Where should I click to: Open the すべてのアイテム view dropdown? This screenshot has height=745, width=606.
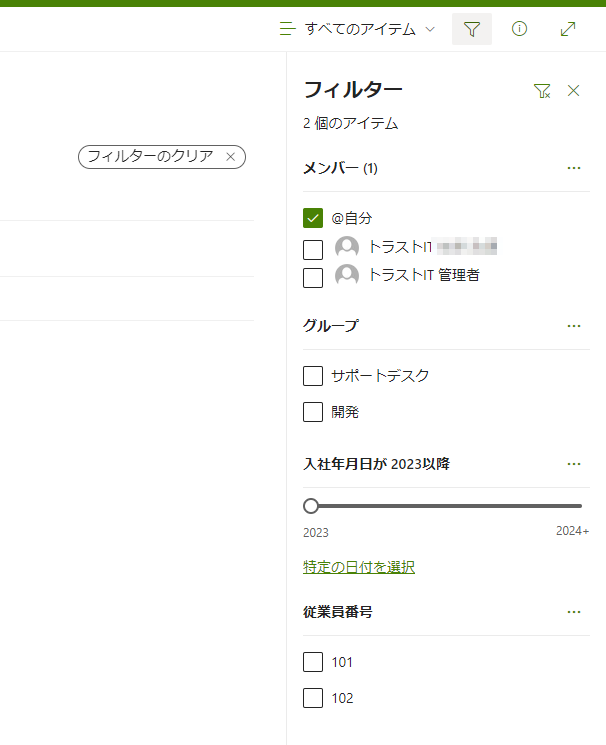pyautogui.click(x=358, y=29)
